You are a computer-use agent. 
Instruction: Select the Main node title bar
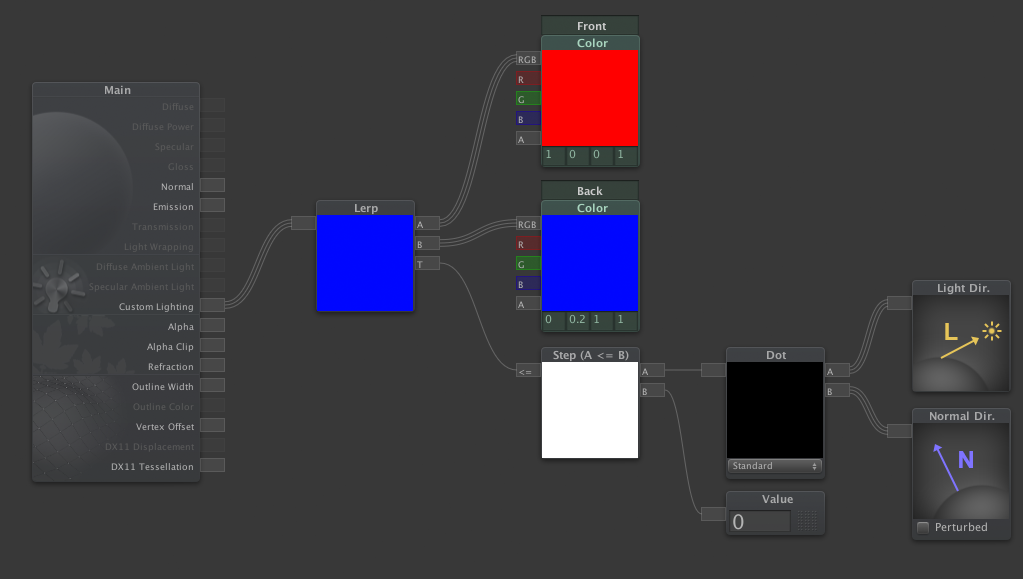117,90
